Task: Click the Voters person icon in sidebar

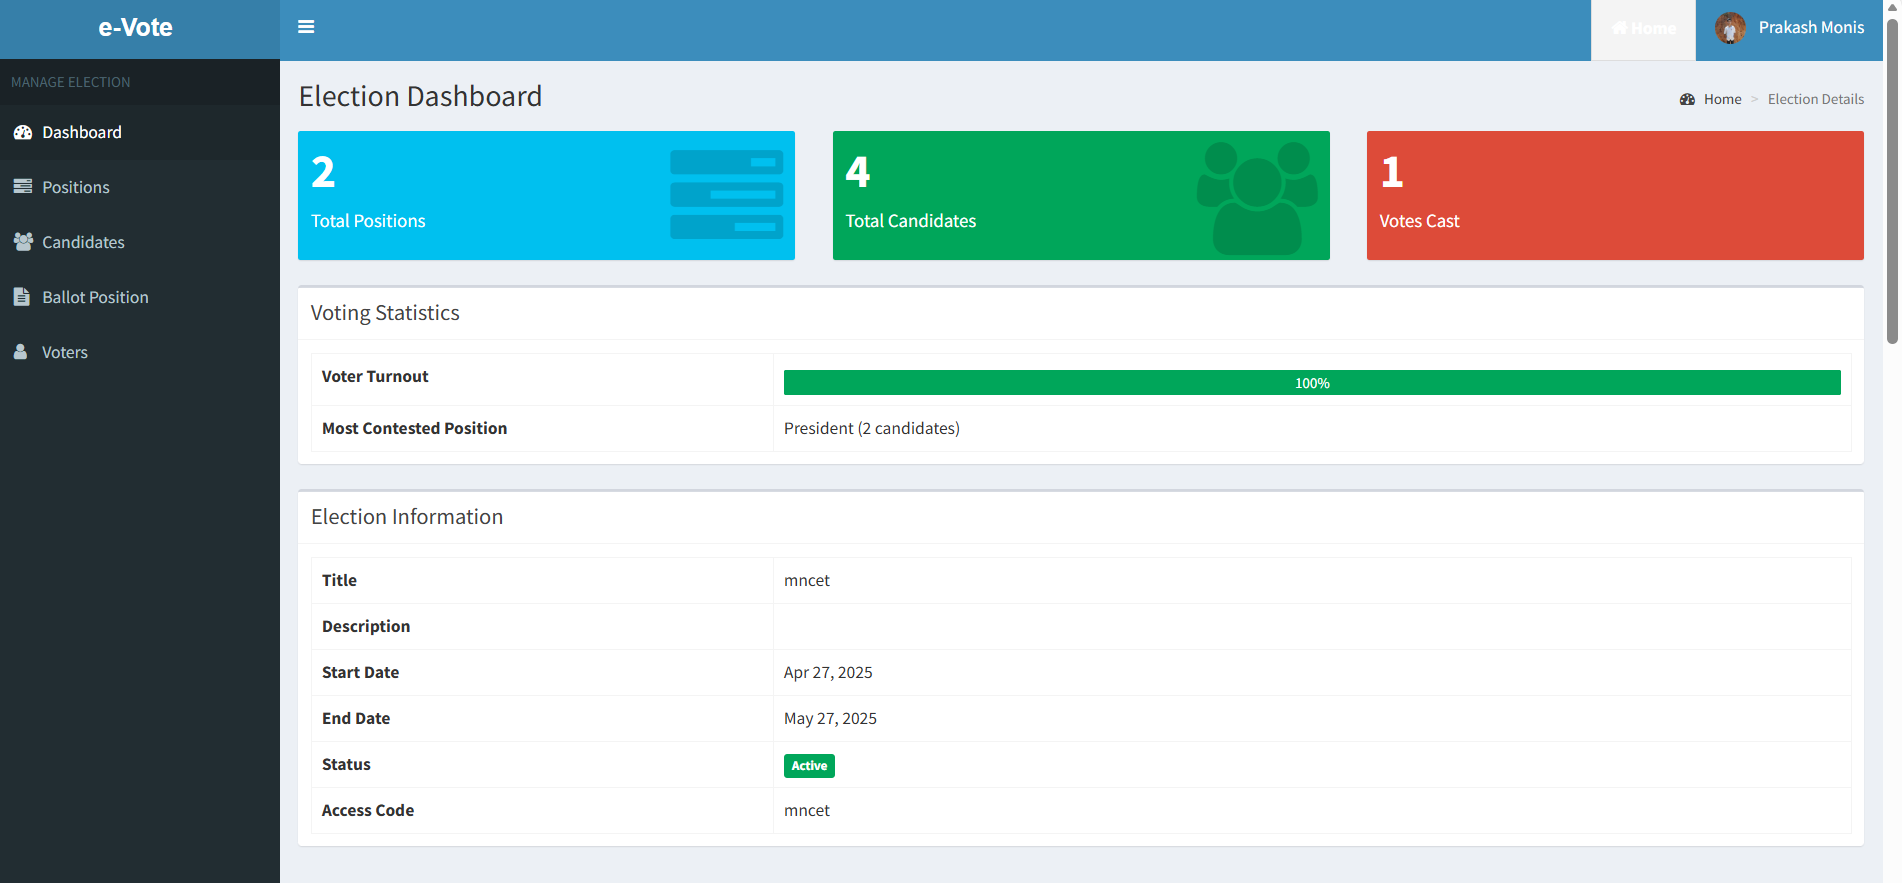Action: pos(21,352)
